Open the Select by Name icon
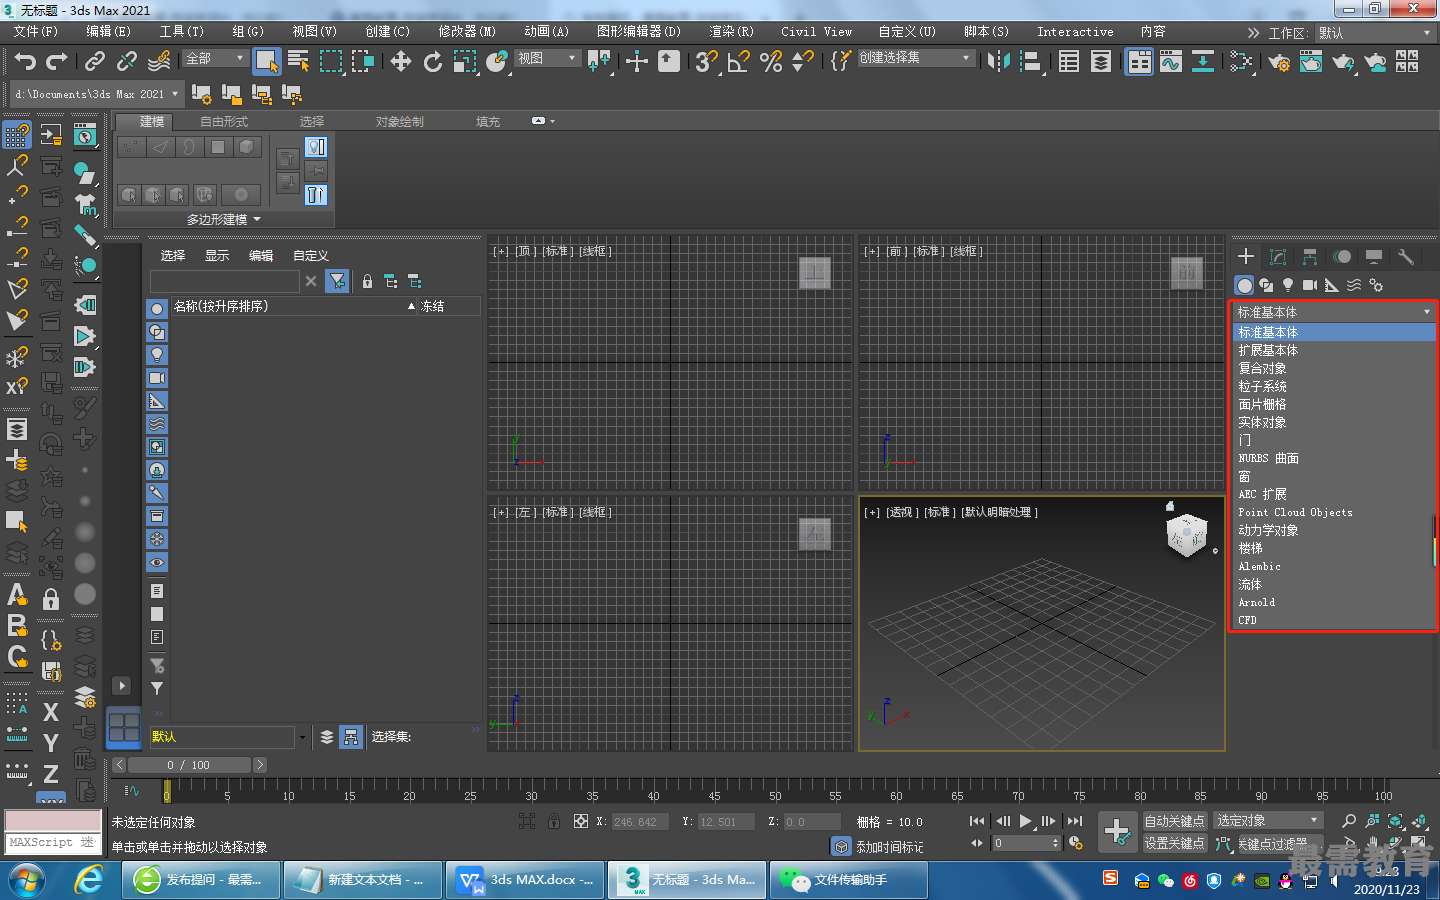 298,62
